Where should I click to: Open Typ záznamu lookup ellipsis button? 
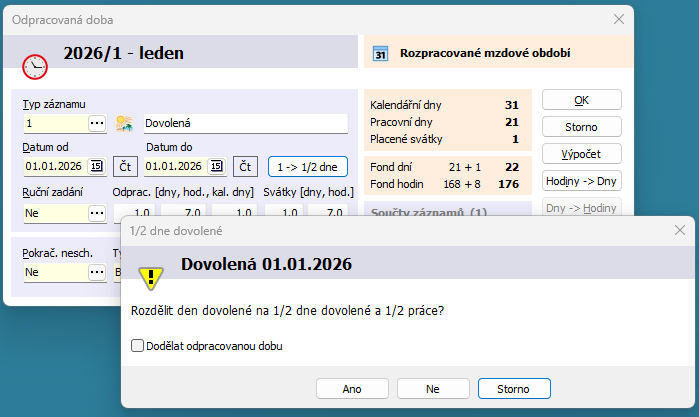(x=97, y=123)
